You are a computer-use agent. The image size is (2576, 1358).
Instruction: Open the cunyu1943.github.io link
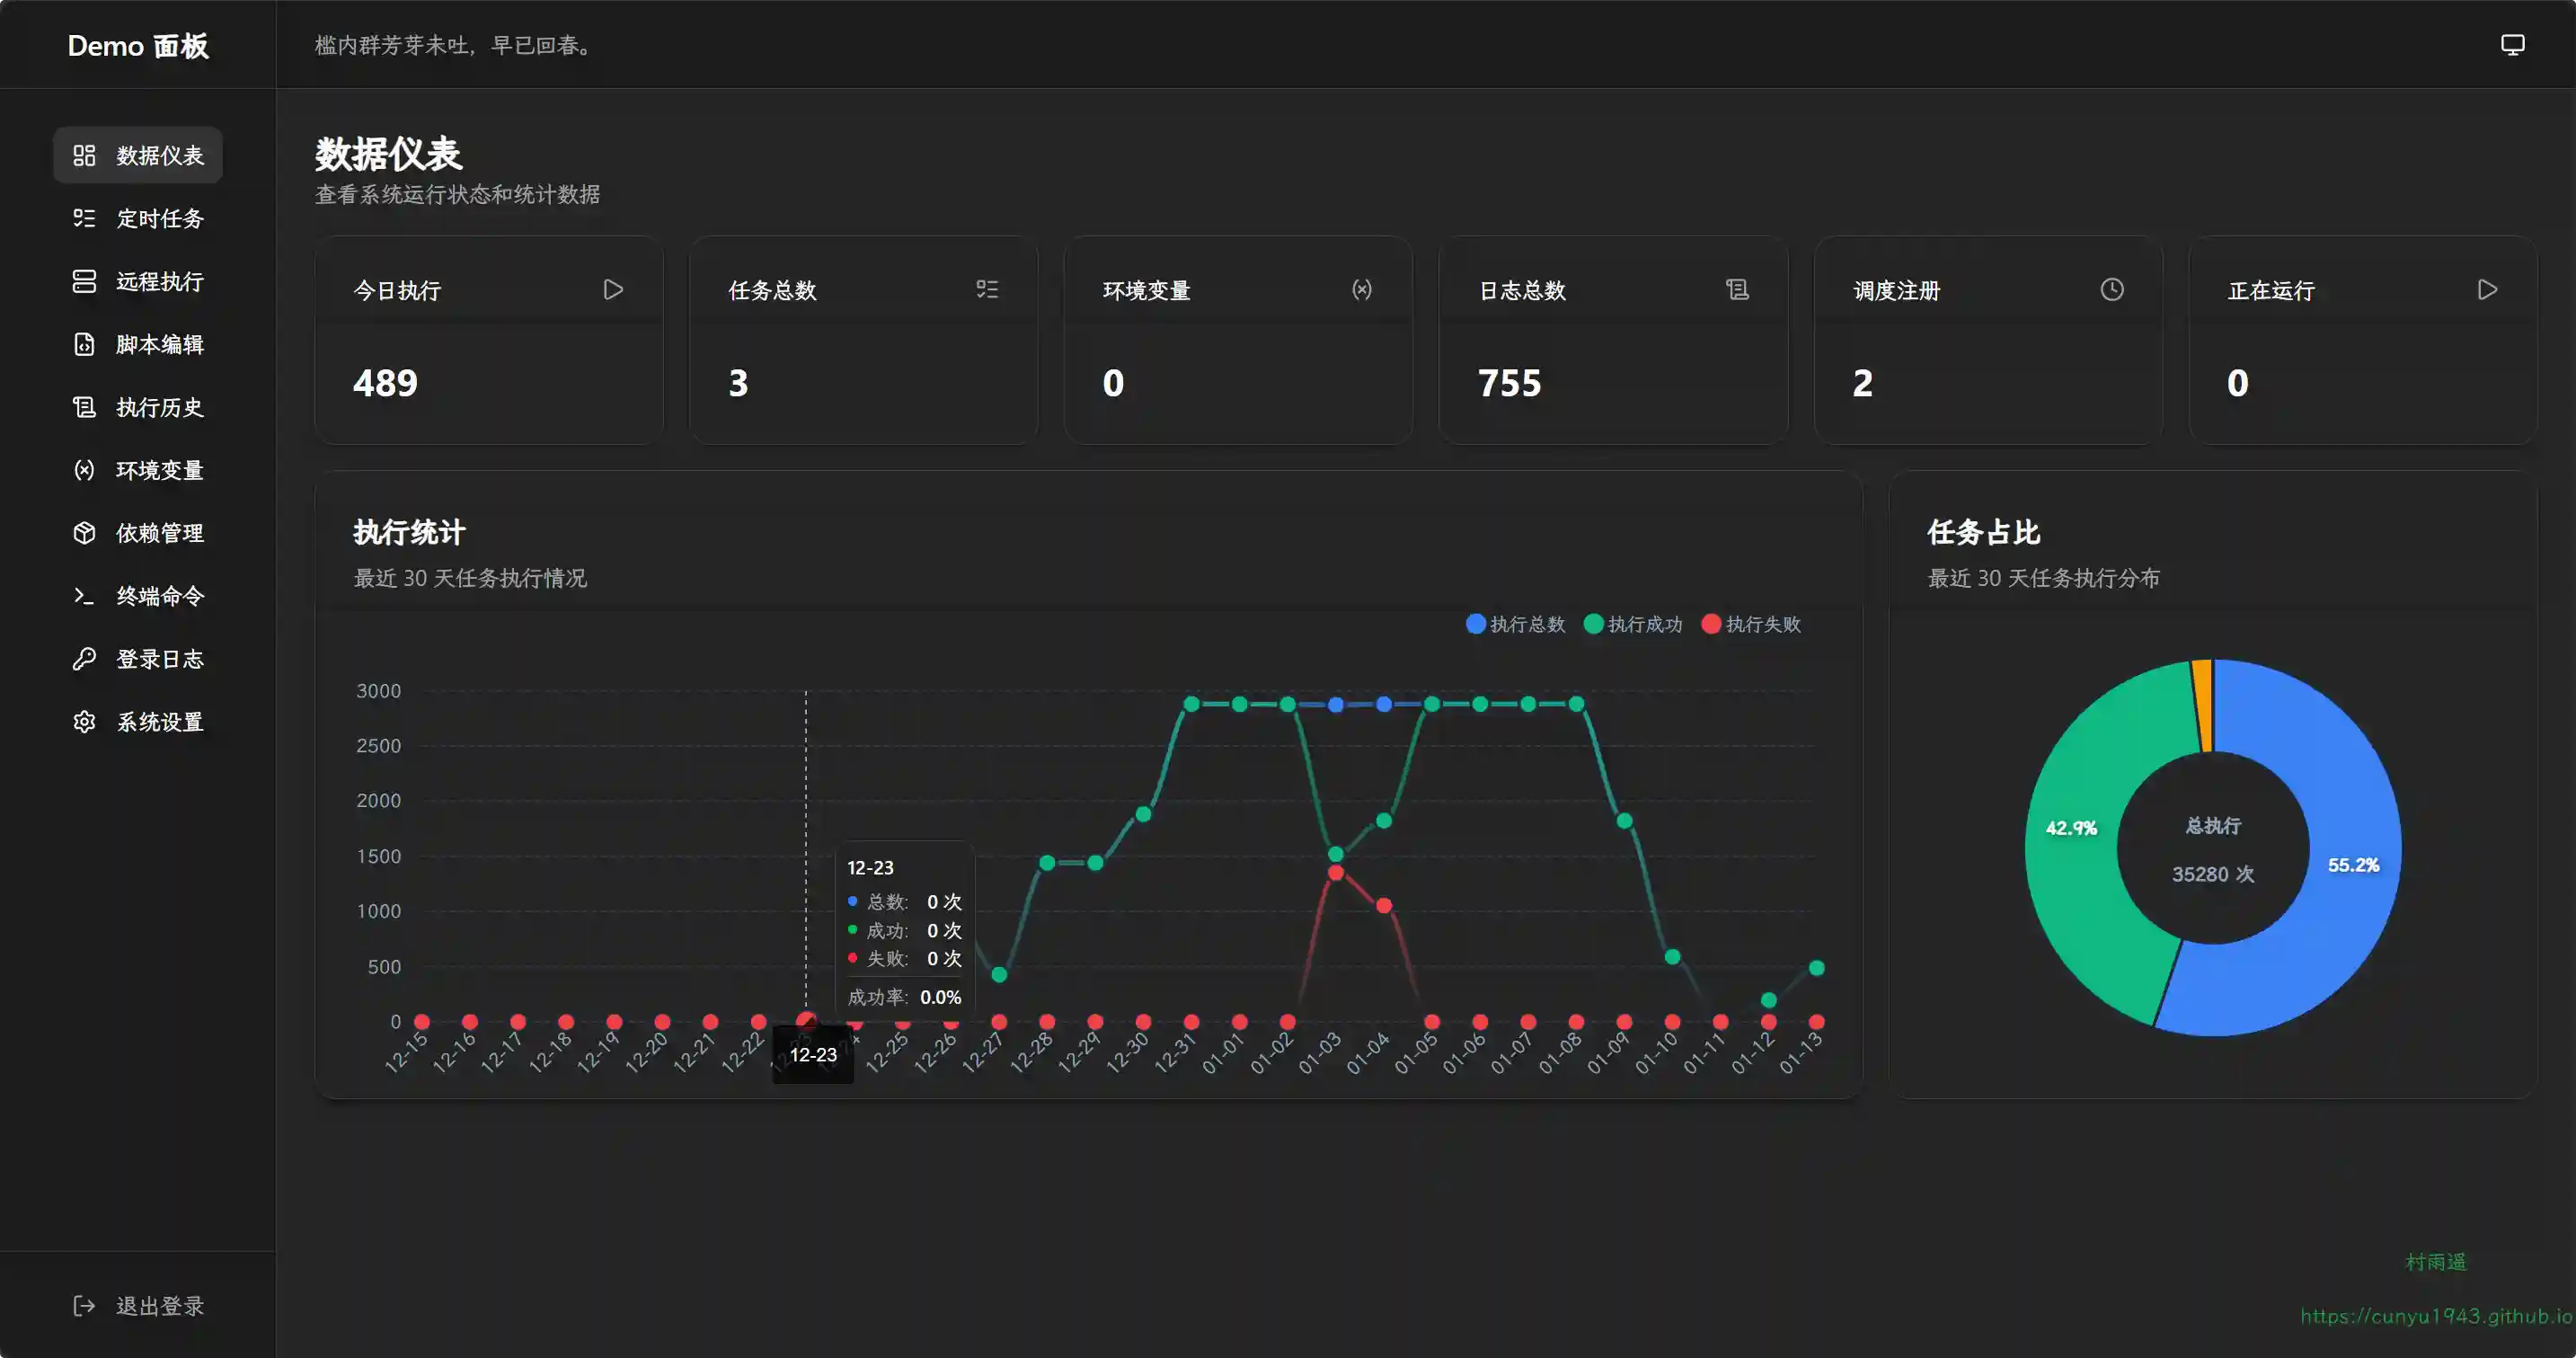(x=2435, y=1316)
